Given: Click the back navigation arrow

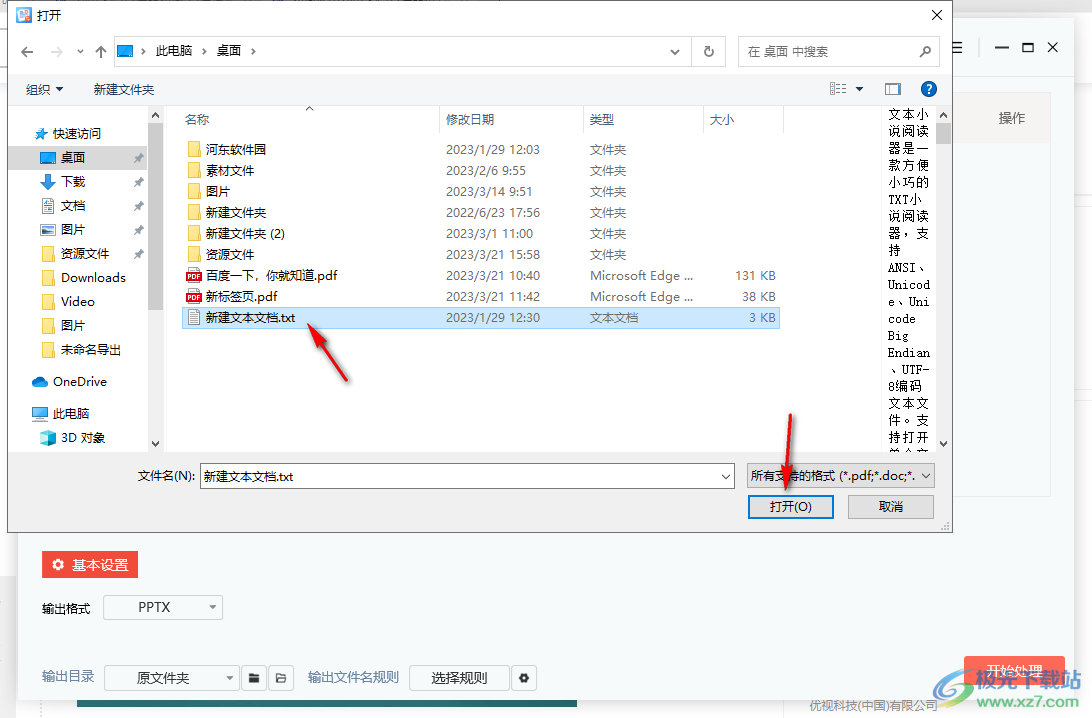Looking at the screenshot, I should (27, 51).
